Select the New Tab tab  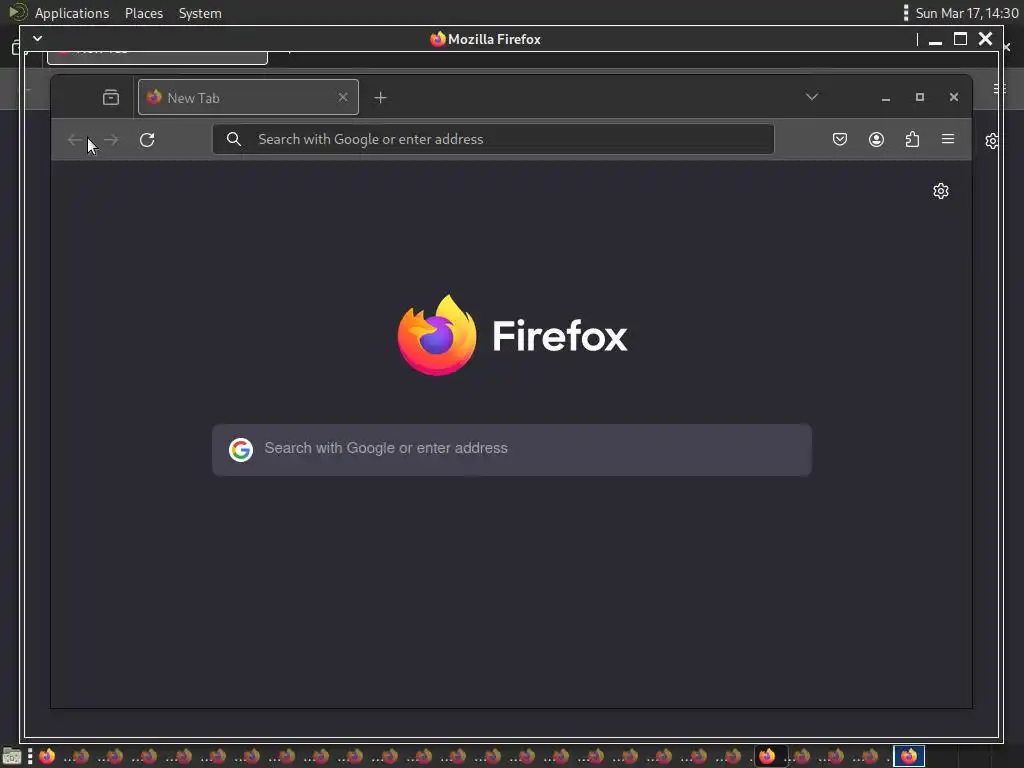point(248,97)
